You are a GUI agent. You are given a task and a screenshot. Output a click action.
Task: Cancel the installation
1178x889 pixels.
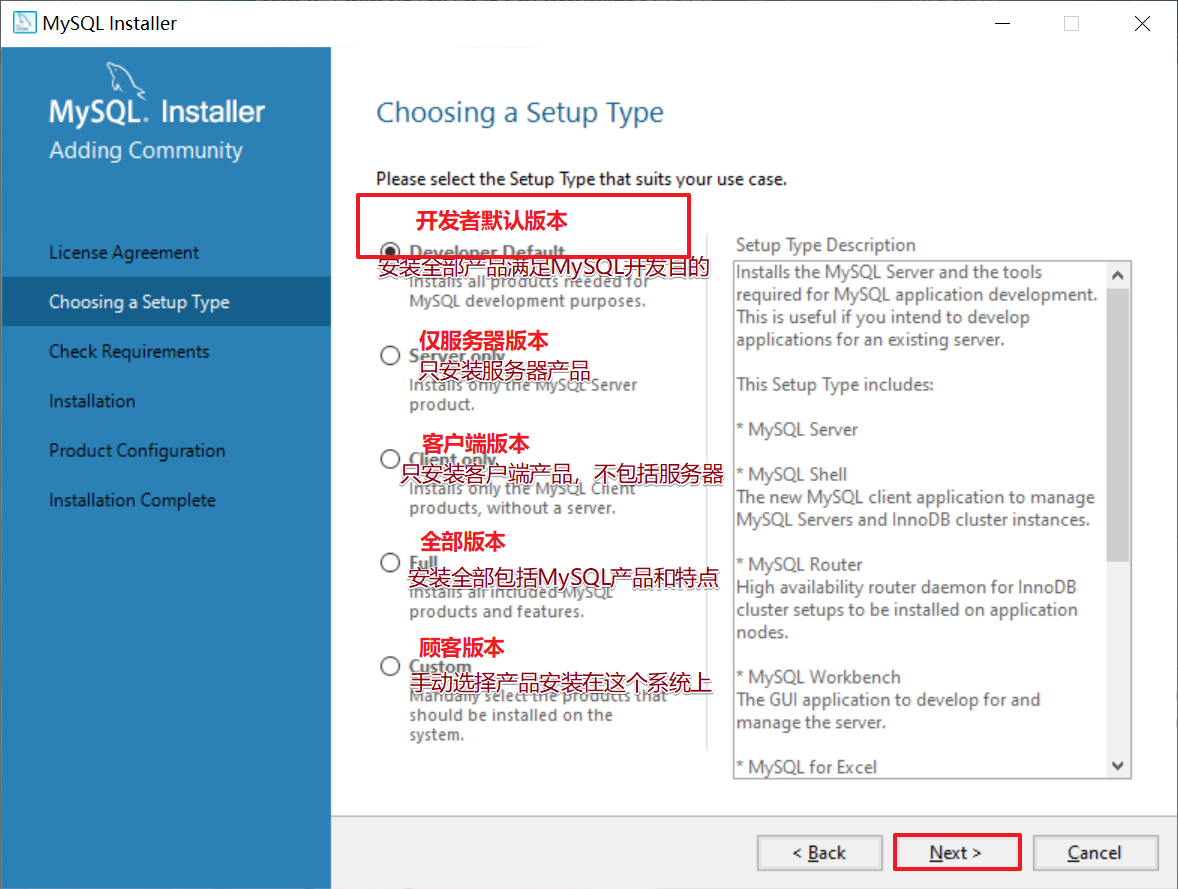(1095, 853)
